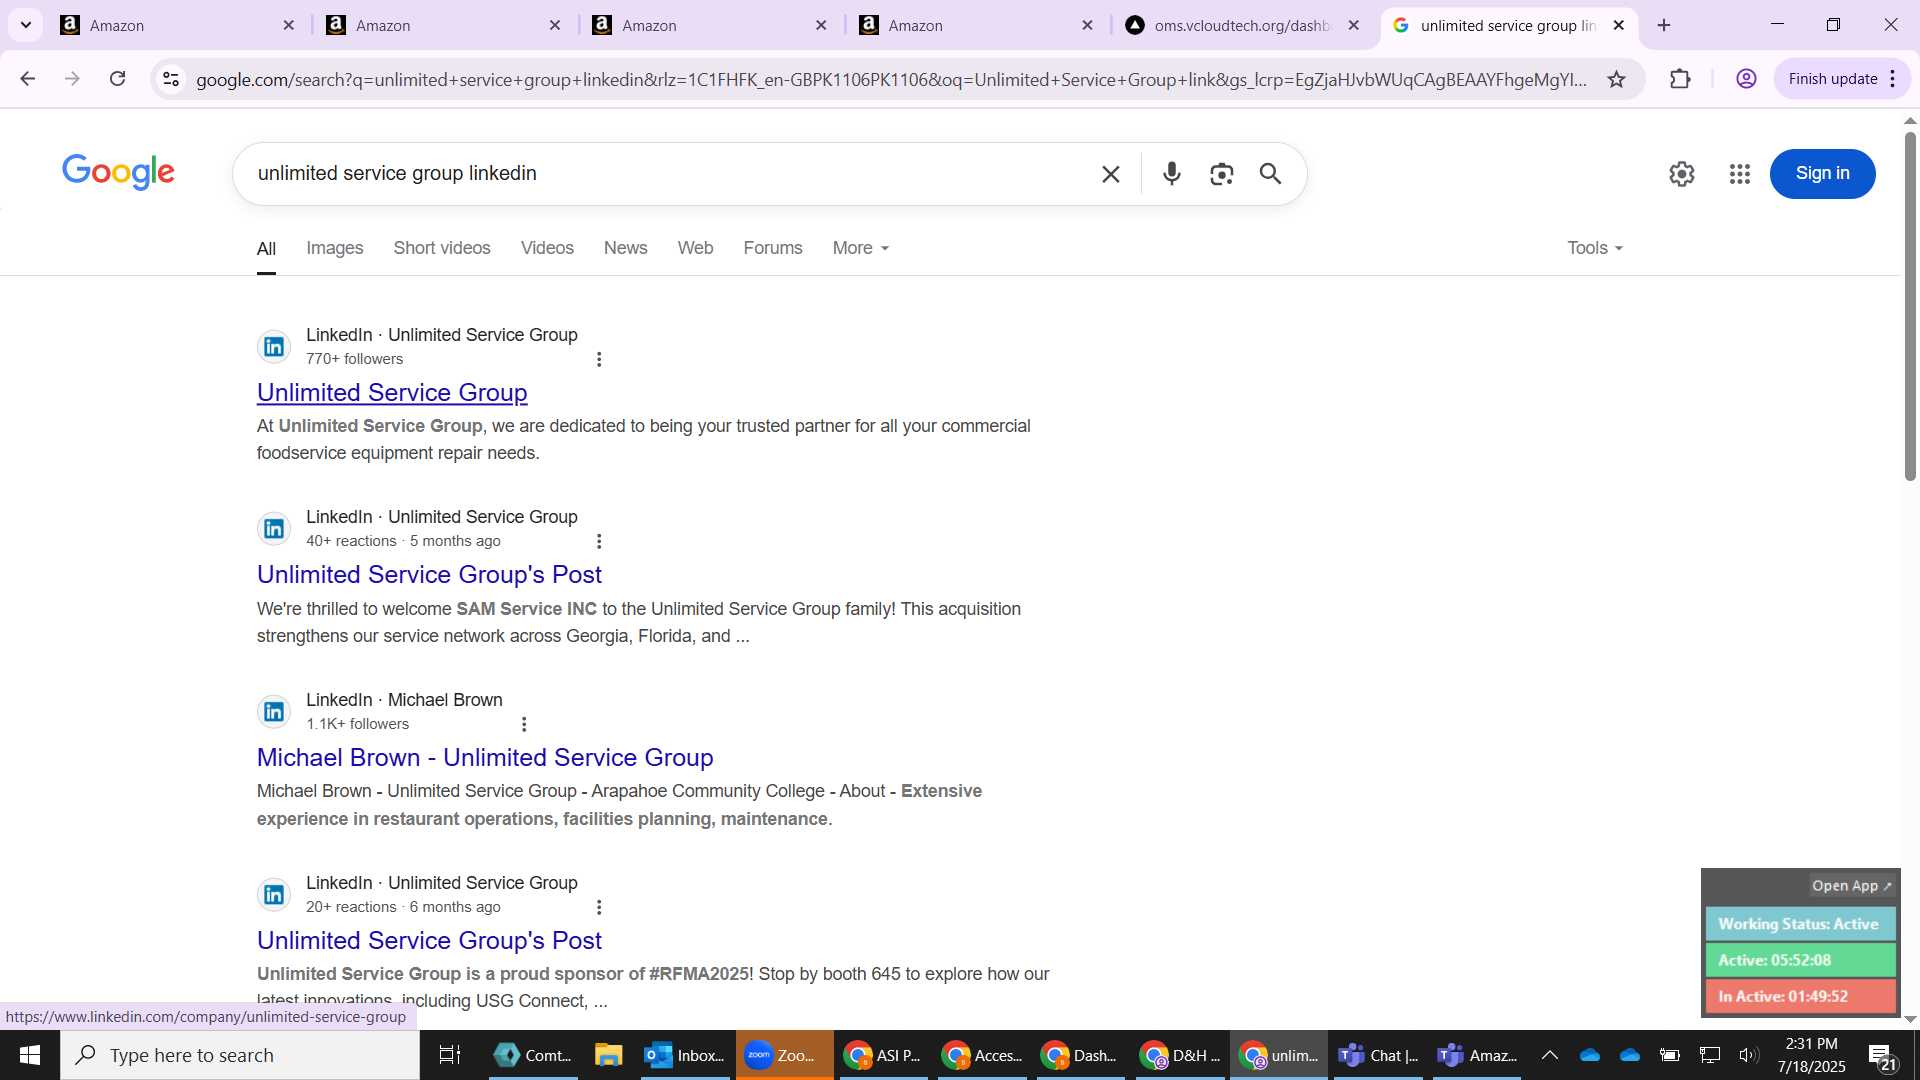The image size is (1920, 1080).
Task: Open options menu for Michael Brown result
Action: [524, 725]
